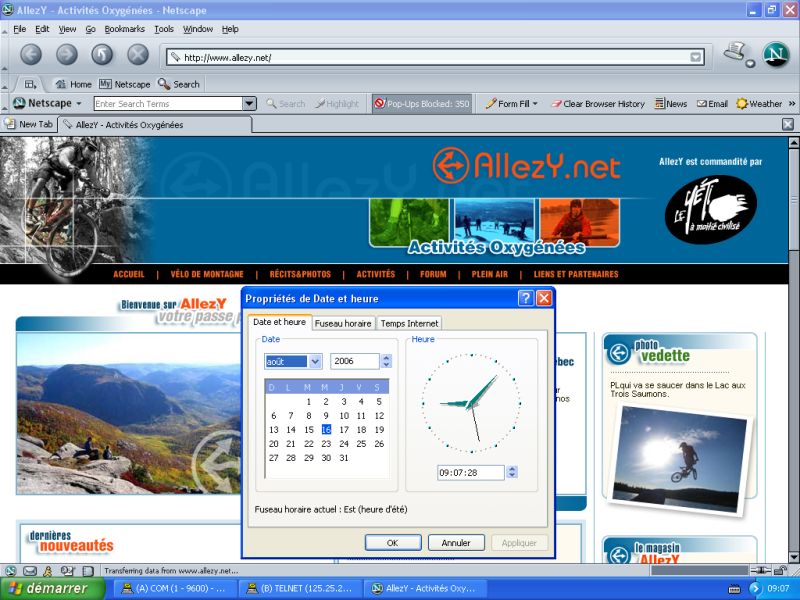This screenshot has height=600, width=800.
Task: Open the Email toolbar button
Action: [712, 104]
